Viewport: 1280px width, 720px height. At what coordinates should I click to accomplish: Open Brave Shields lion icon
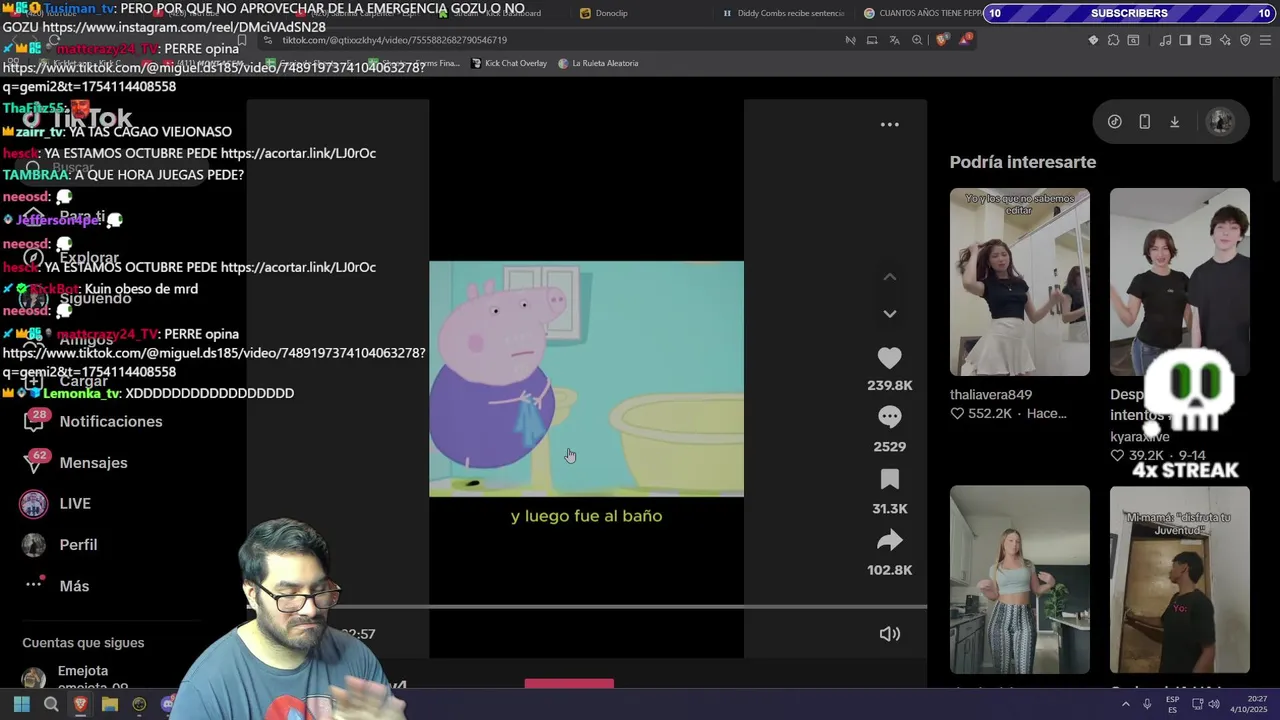click(x=942, y=40)
